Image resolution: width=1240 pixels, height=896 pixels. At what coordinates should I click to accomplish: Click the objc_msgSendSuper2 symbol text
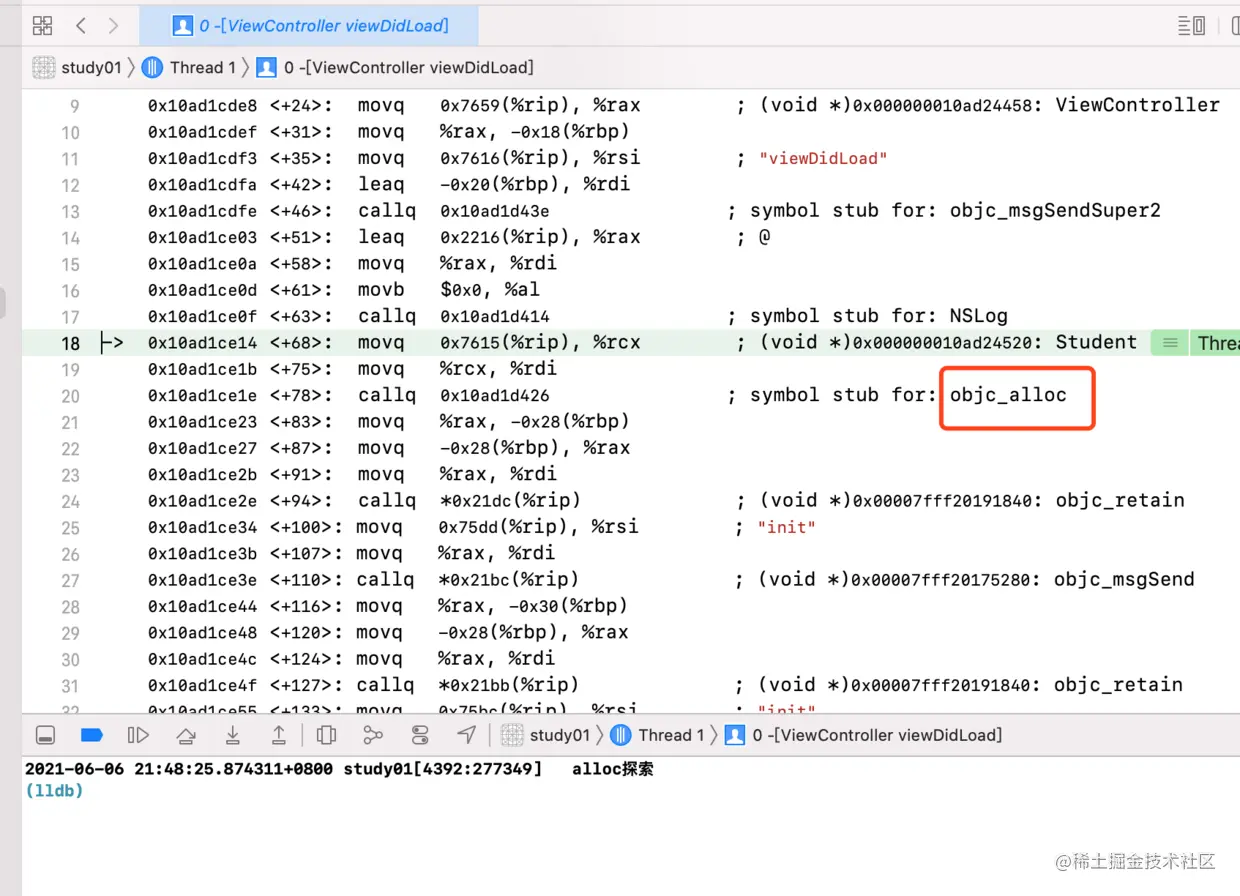coord(1055,211)
